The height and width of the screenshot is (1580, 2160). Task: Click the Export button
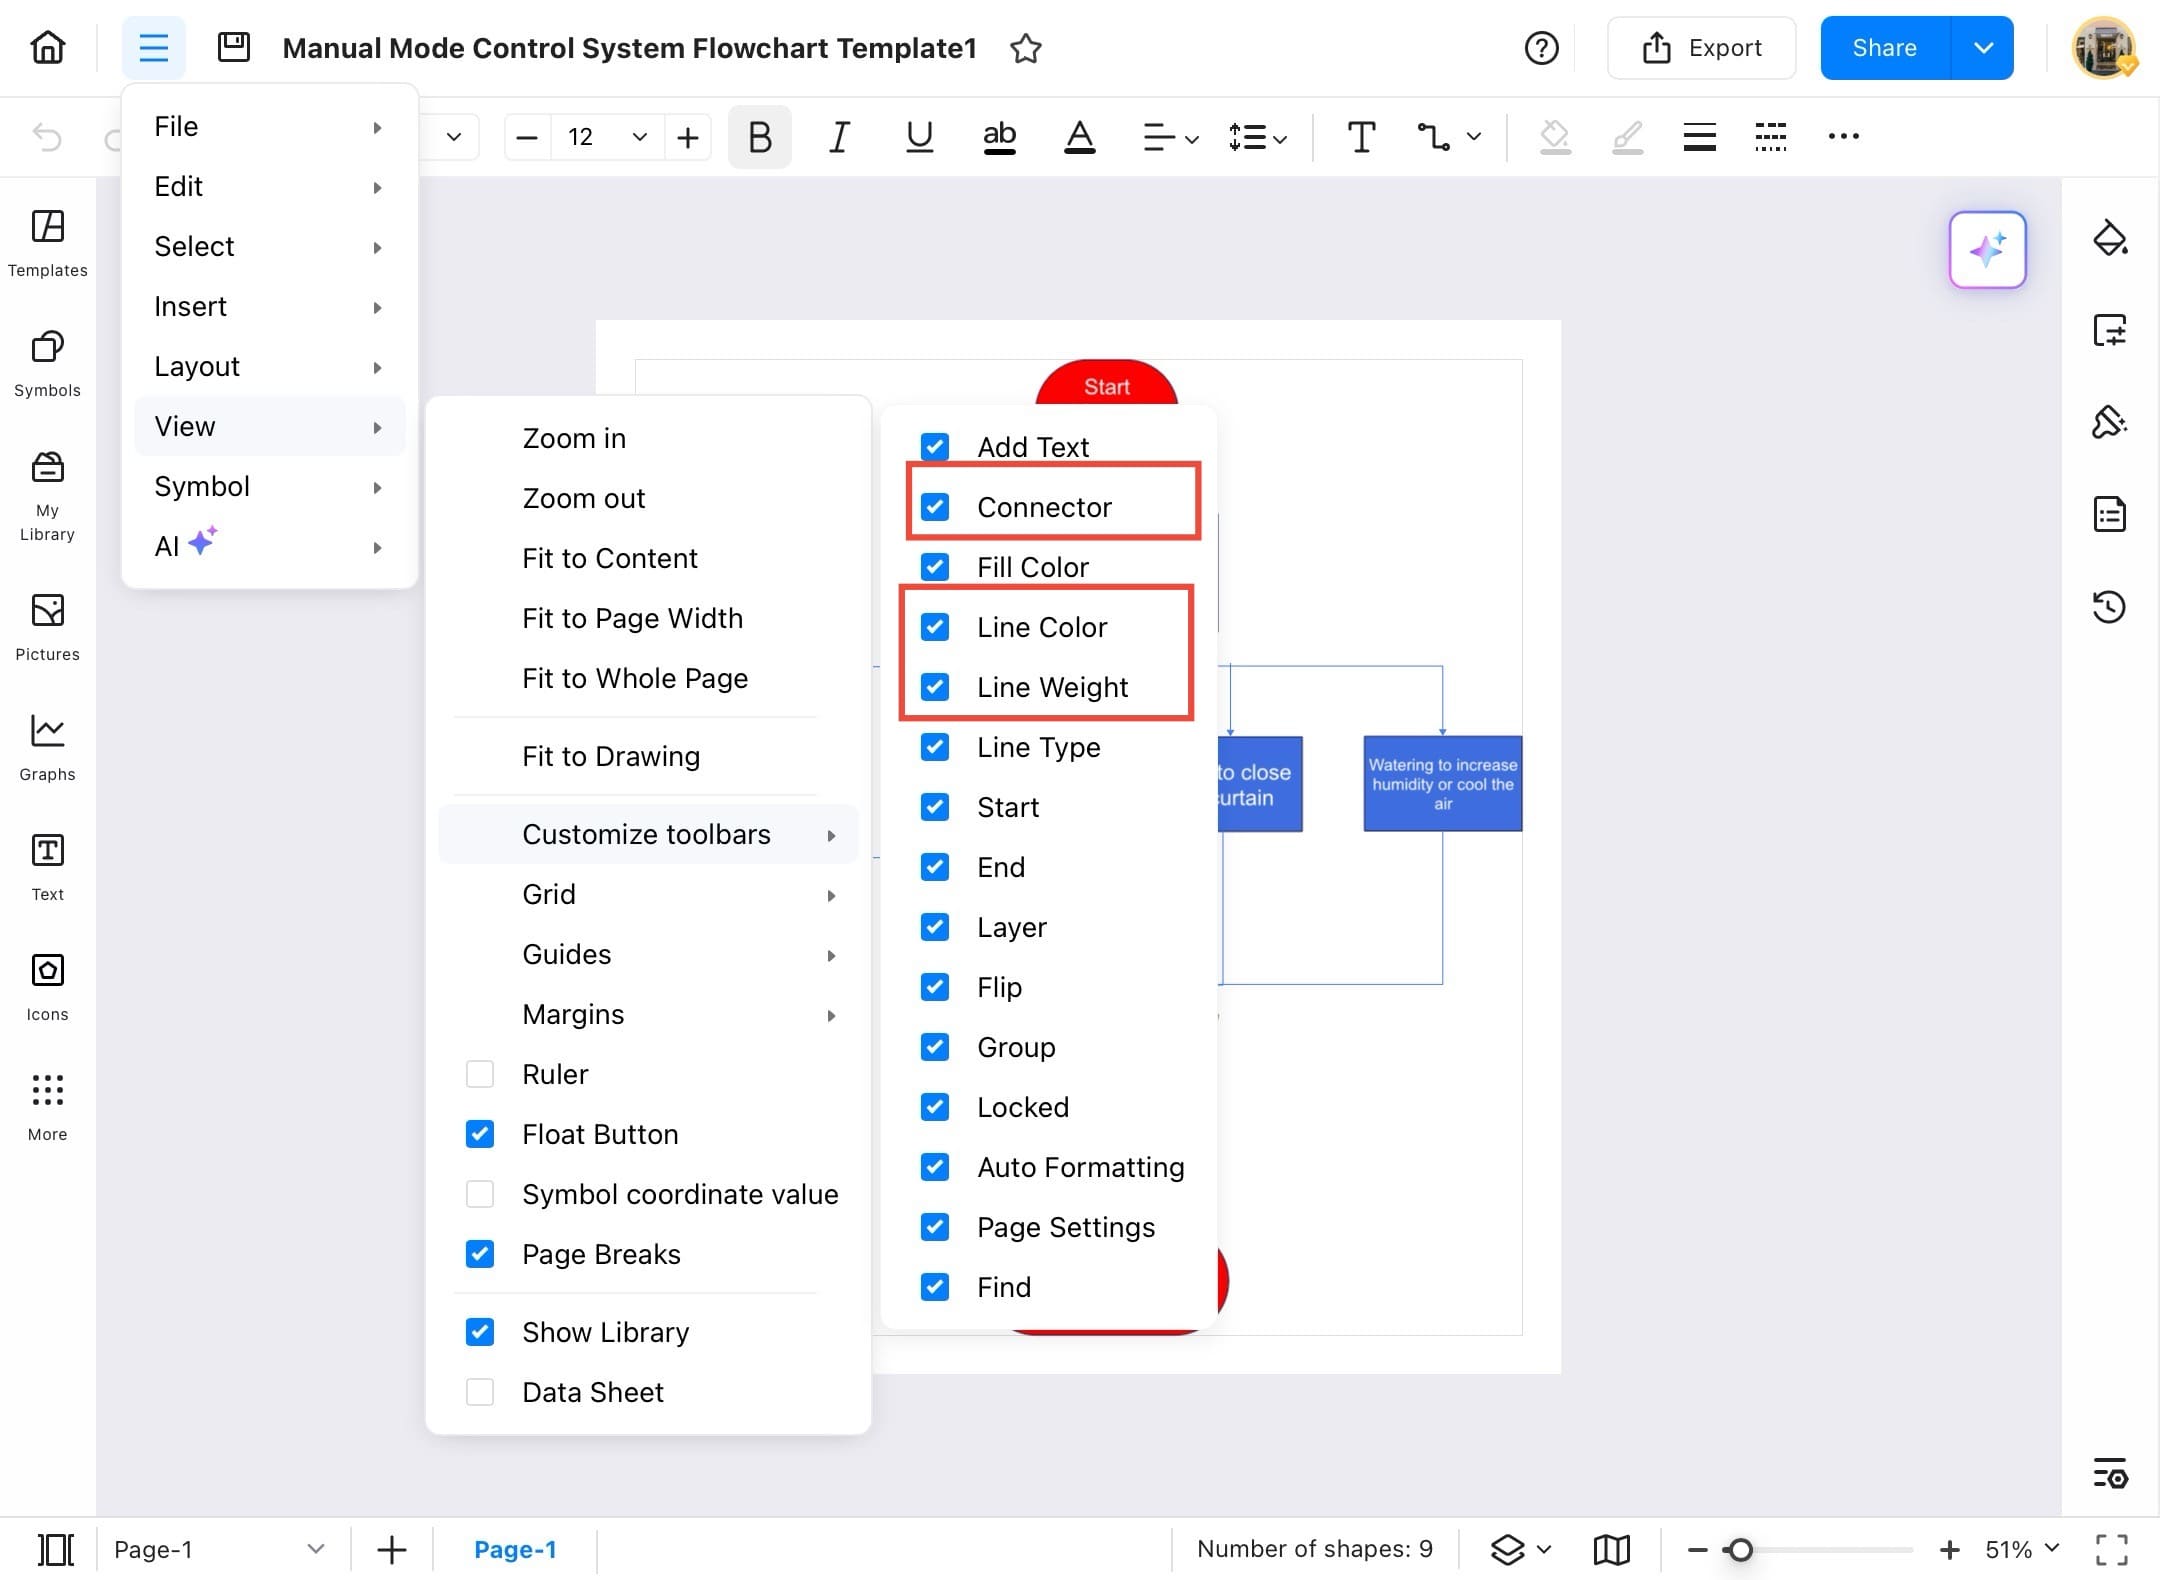[1701, 47]
